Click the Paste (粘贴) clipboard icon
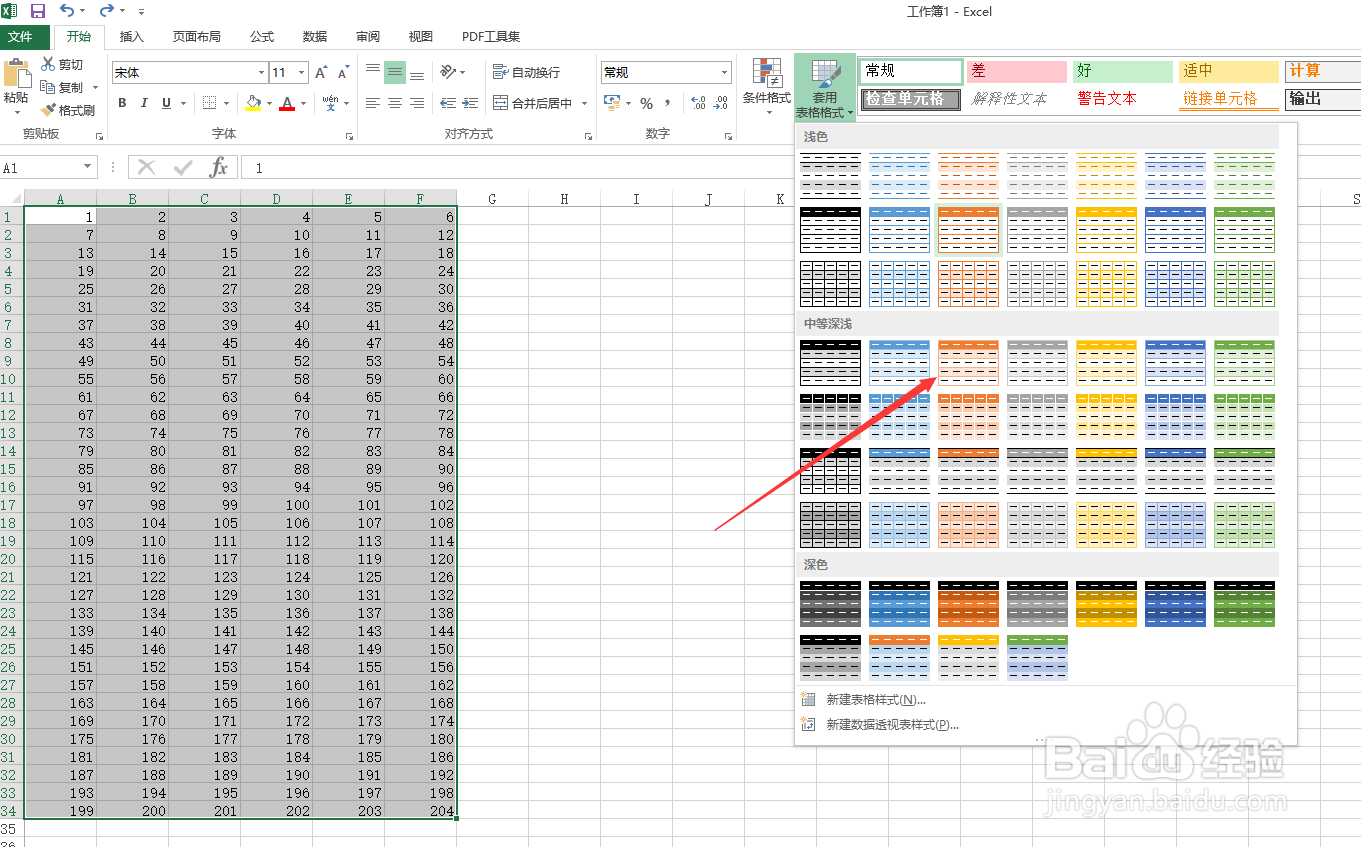 (x=16, y=74)
